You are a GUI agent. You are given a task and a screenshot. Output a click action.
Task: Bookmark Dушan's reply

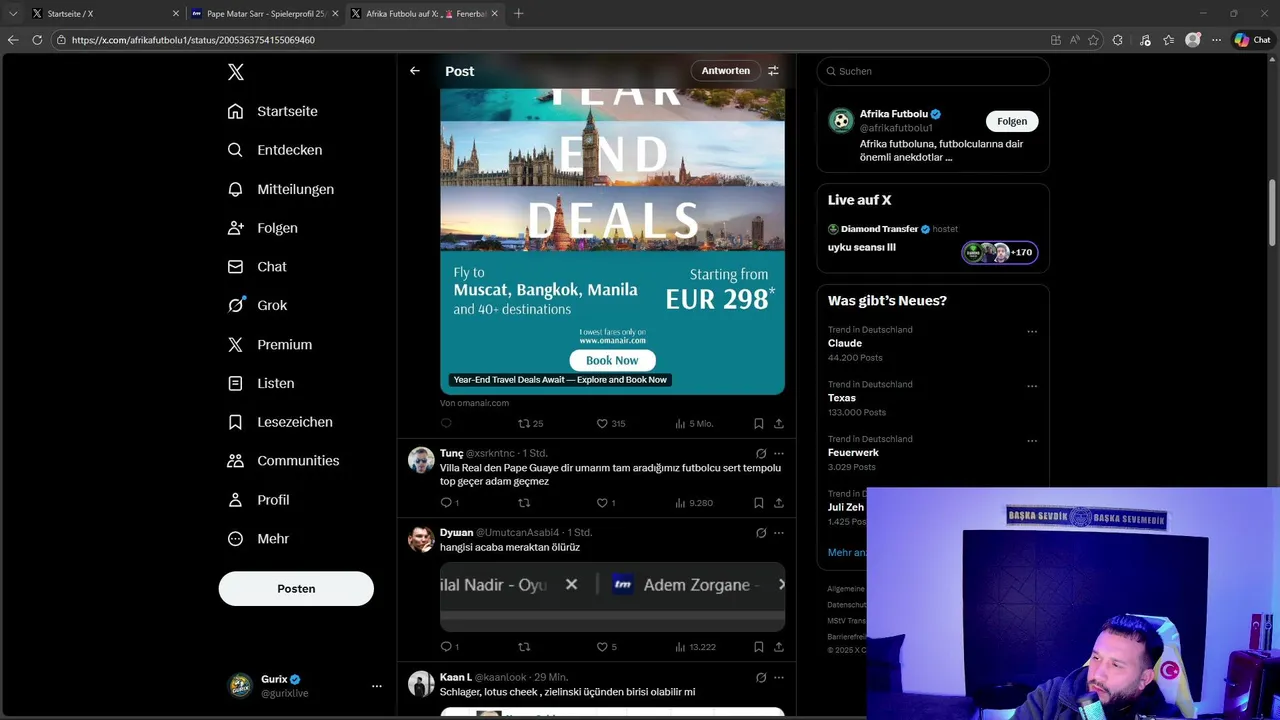tap(759, 647)
